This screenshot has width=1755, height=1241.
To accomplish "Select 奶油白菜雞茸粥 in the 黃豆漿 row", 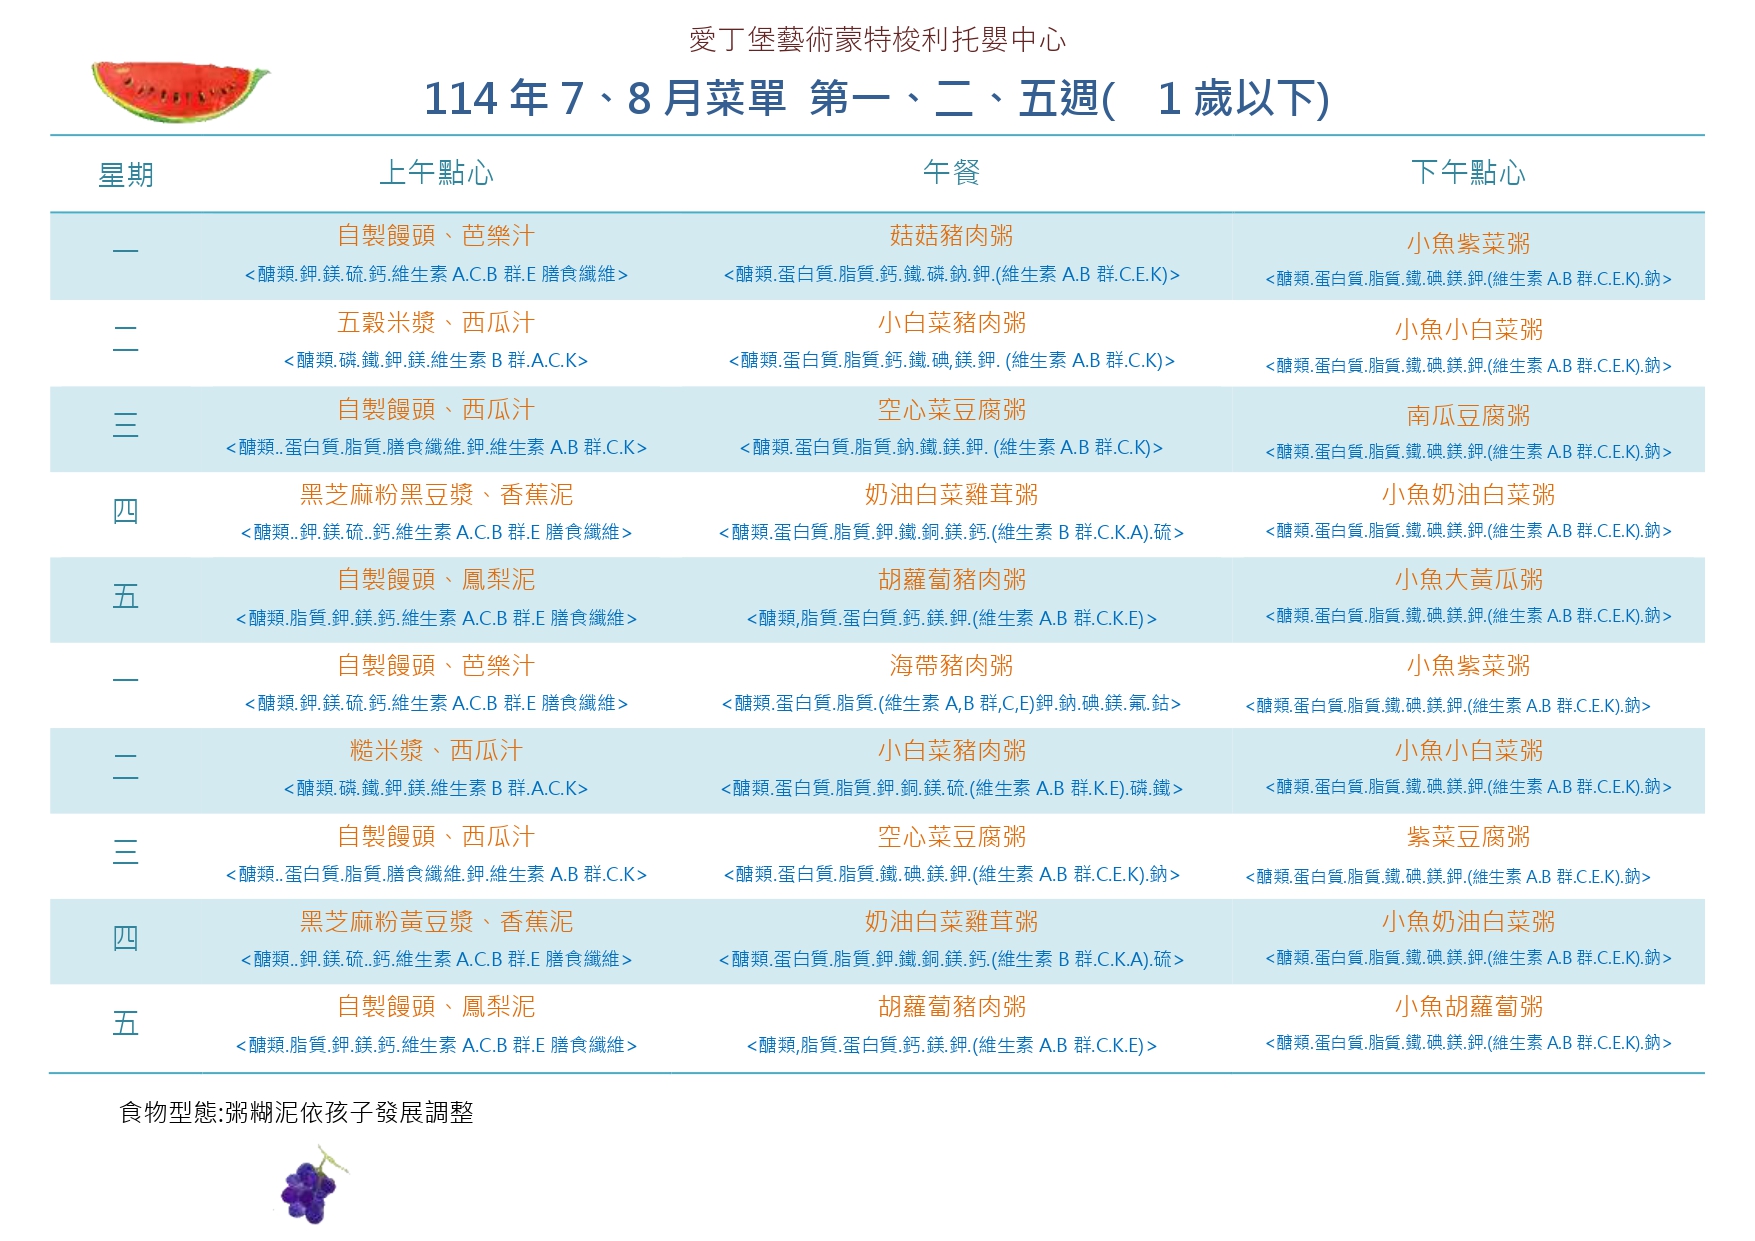I will (951, 922).
